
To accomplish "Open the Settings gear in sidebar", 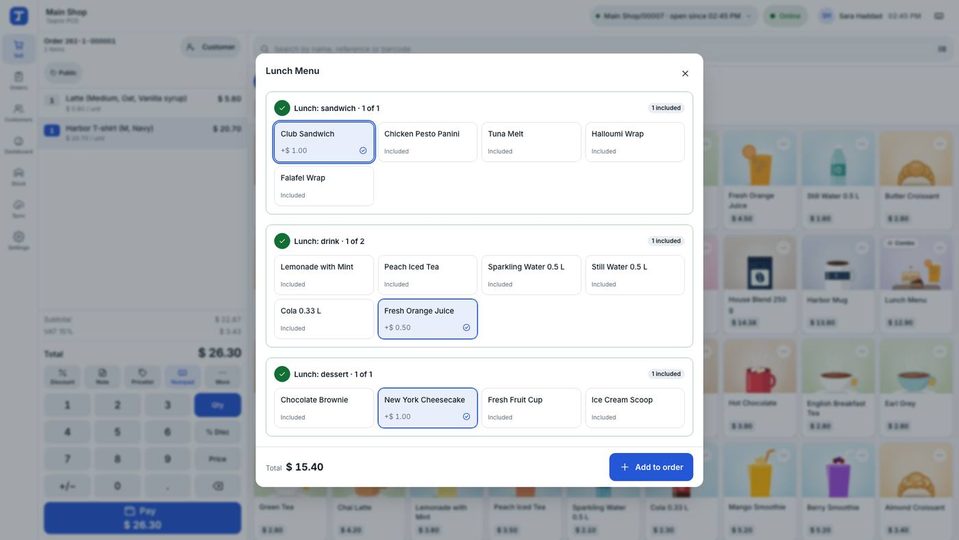I will [19, 240].
